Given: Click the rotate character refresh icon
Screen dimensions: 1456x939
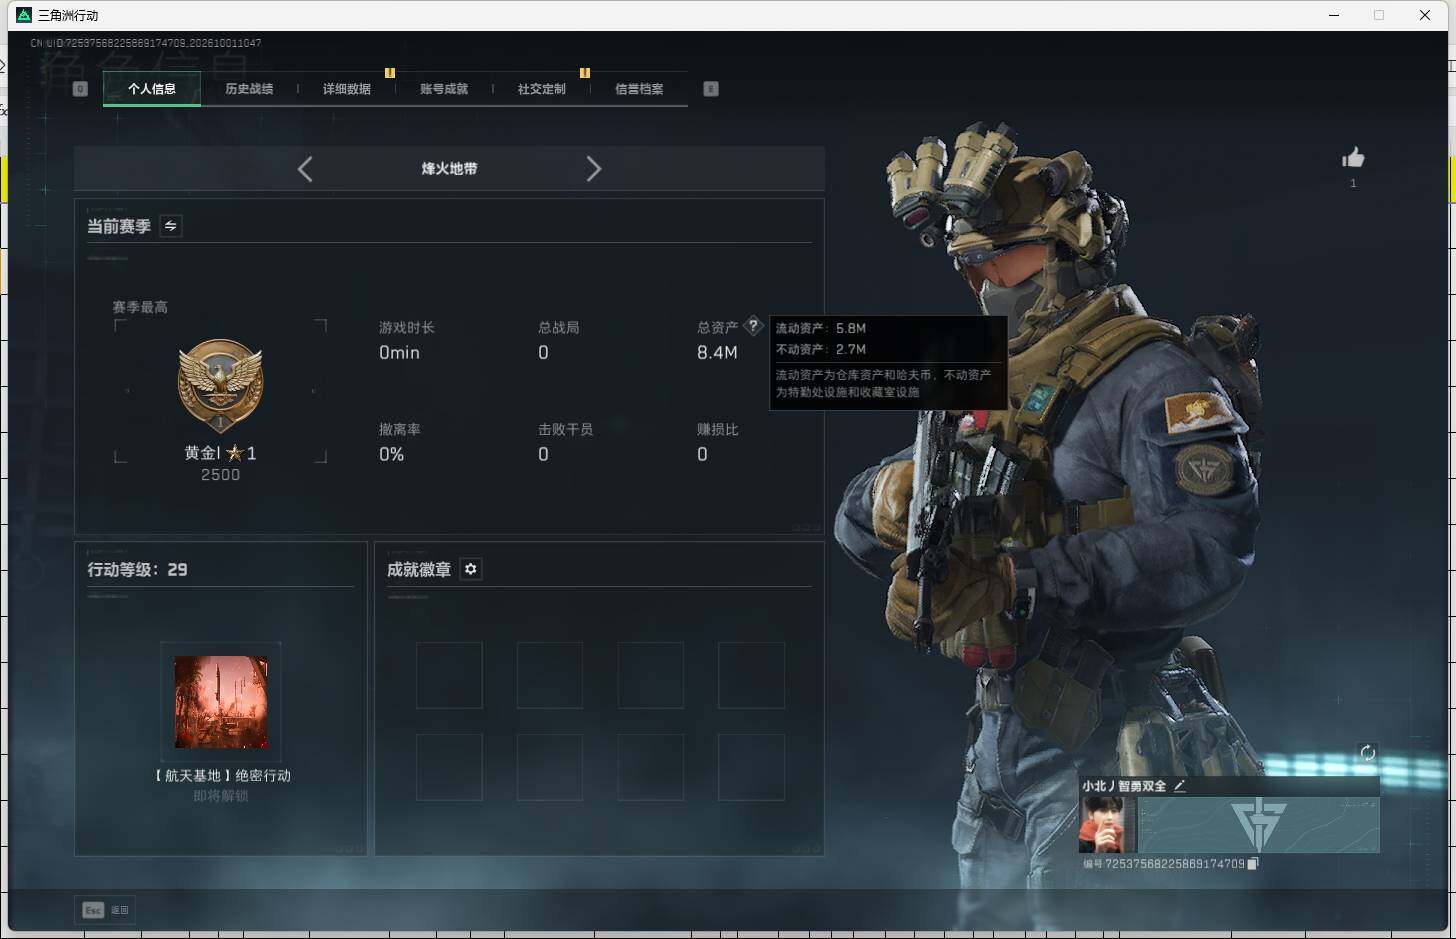Looking at the screenshot, I should pyautogui.click(x=1367, y=753).
